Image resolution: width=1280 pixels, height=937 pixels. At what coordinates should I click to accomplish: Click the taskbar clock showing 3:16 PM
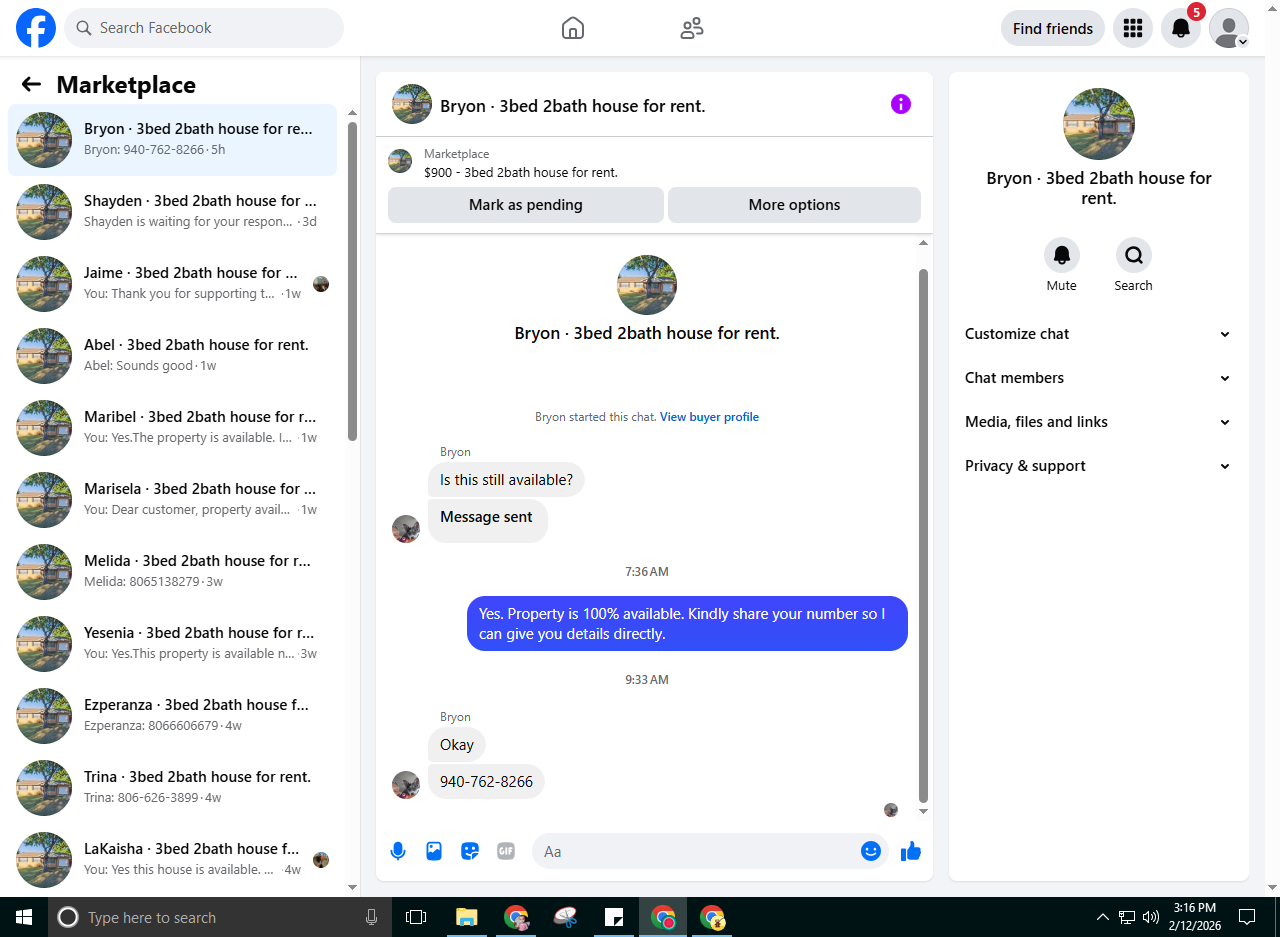(1195, 917)
